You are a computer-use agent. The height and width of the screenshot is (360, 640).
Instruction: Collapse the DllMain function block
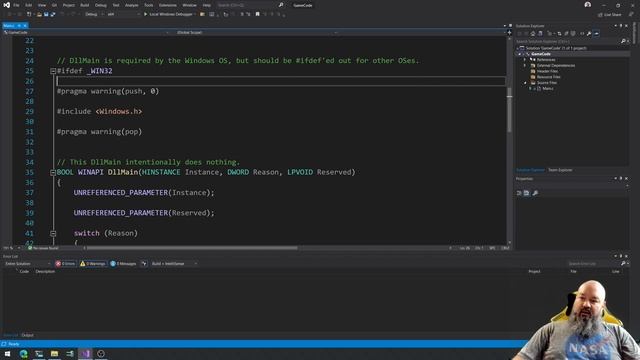click(53, 173)
